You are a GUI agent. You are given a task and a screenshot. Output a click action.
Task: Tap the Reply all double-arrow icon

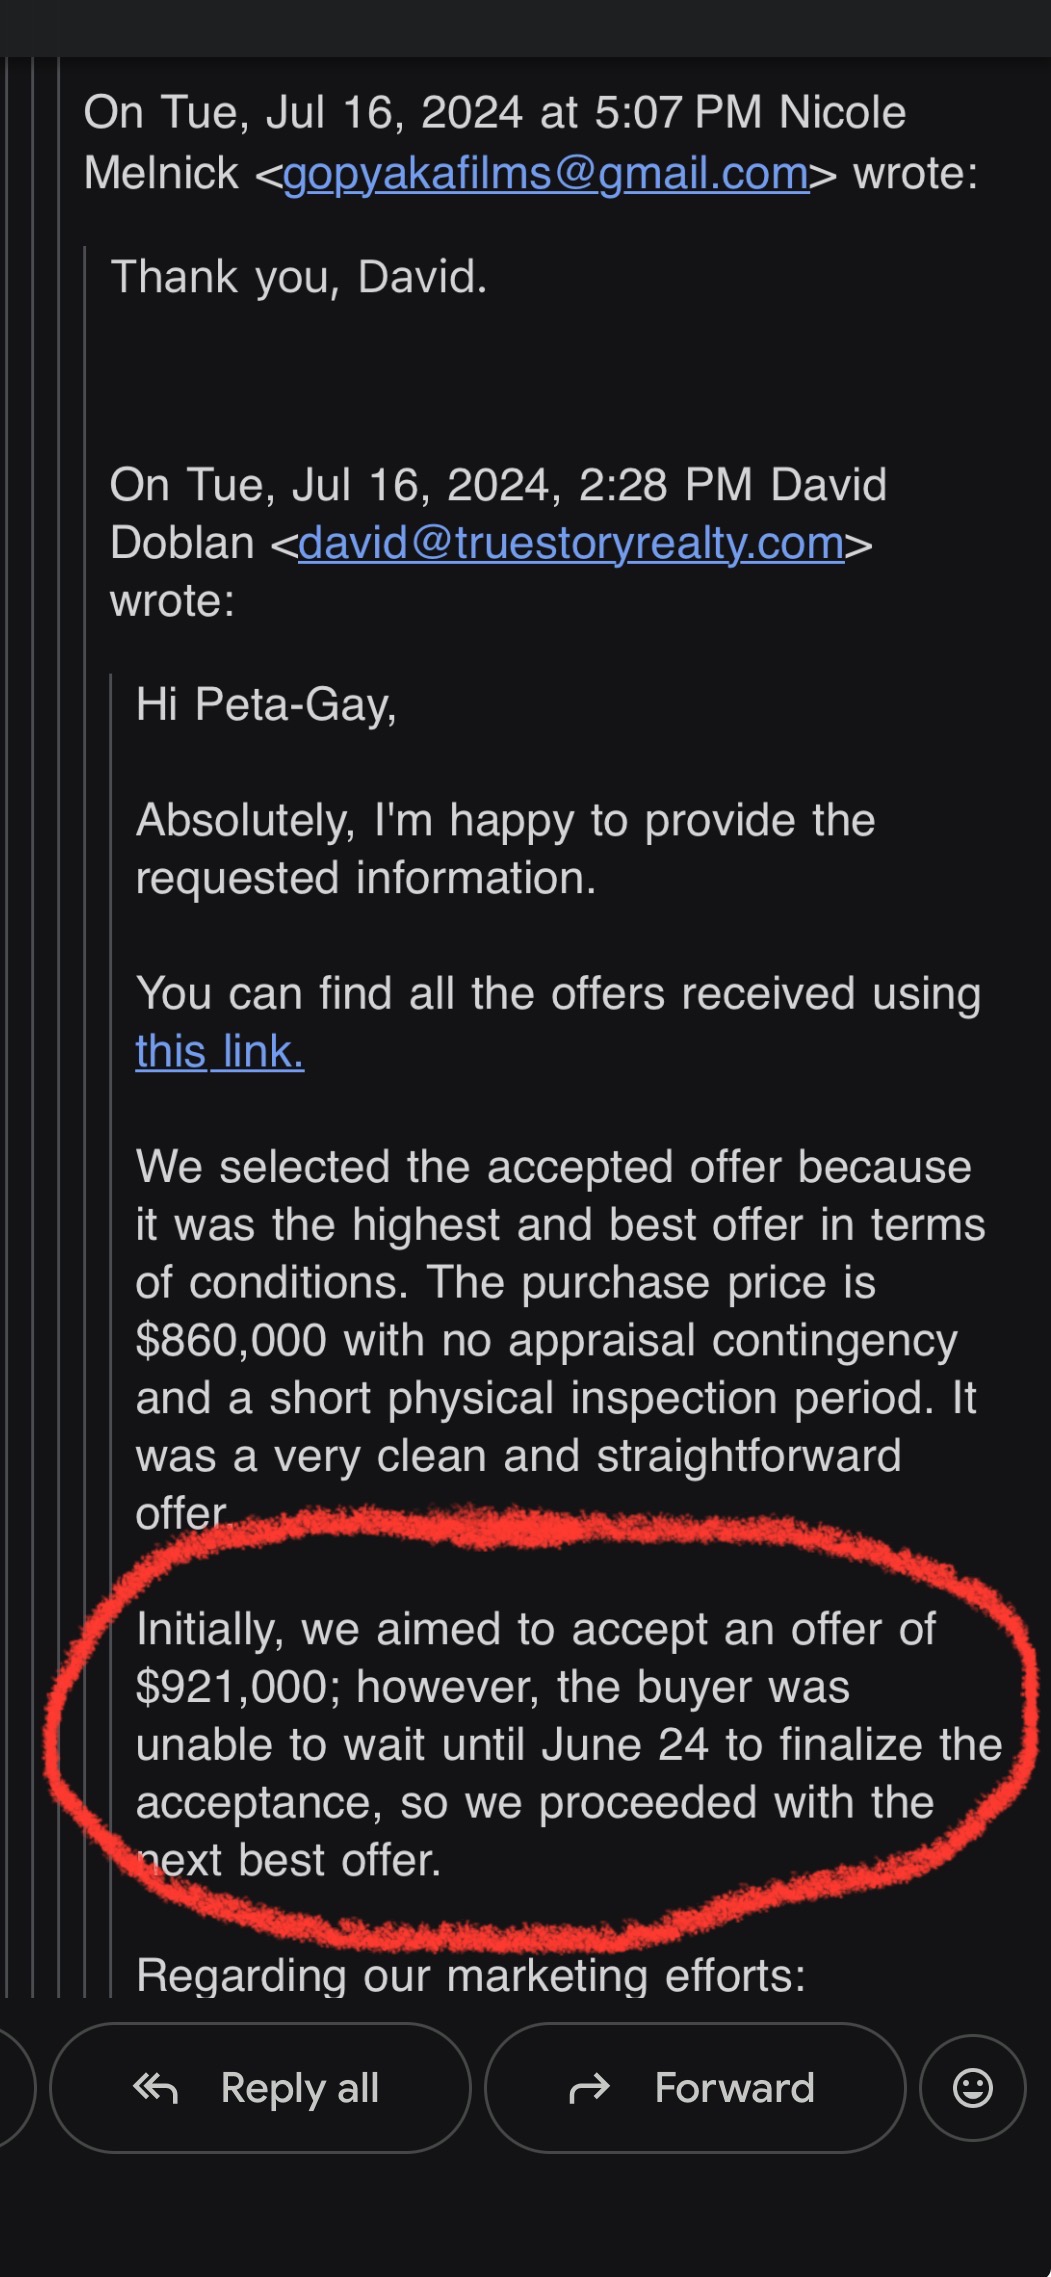tap(155, 2088)
